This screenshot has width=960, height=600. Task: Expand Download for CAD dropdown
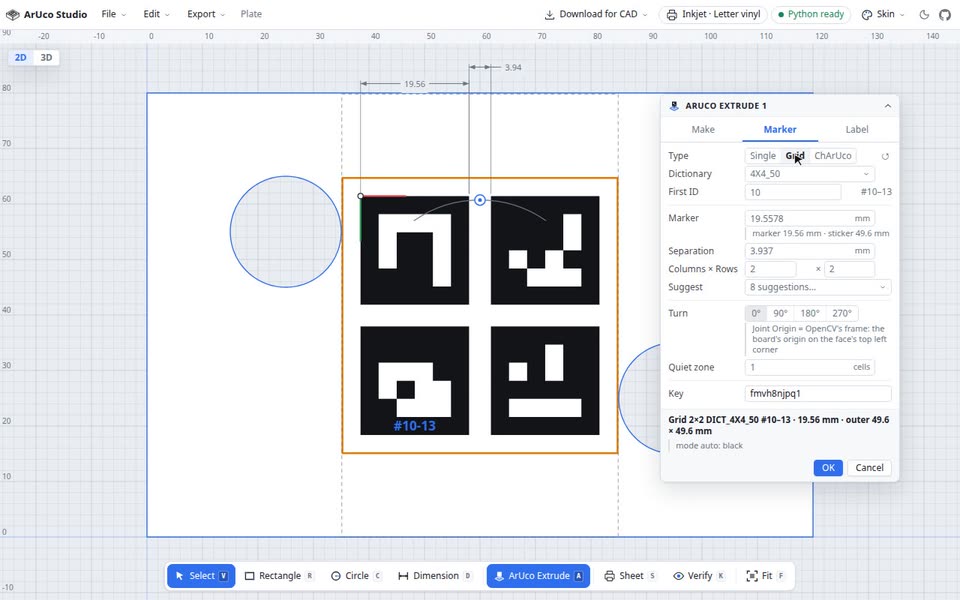click(596, 14)
